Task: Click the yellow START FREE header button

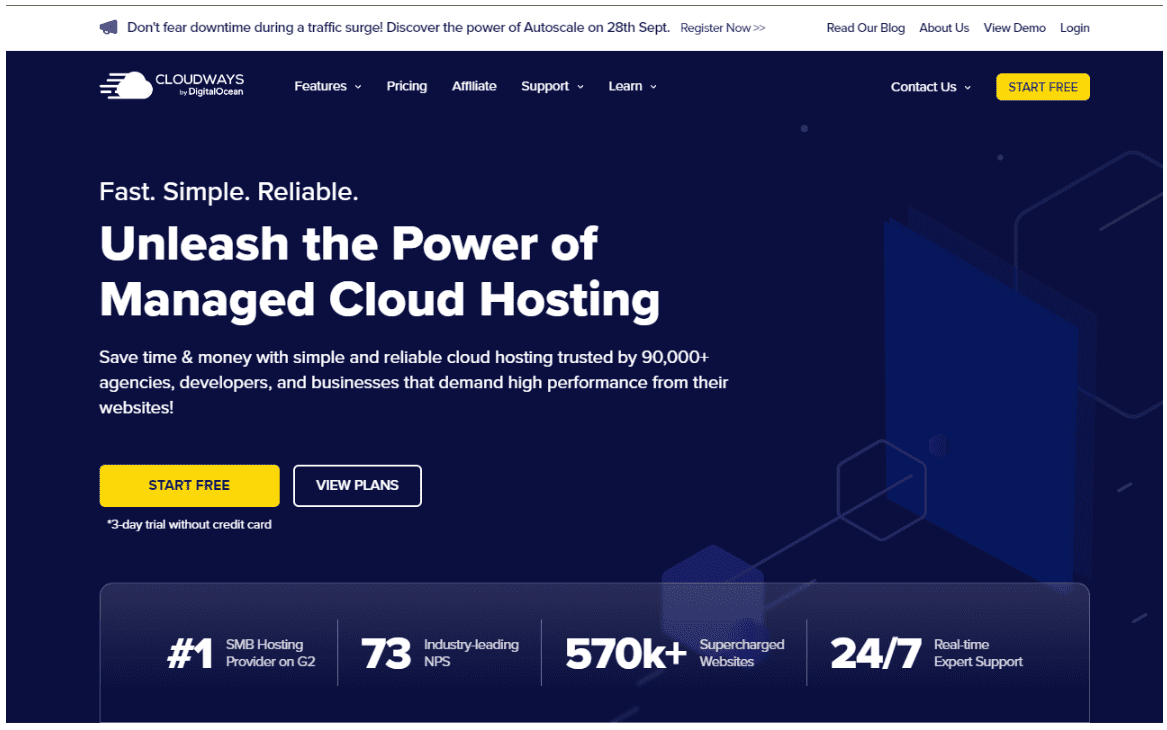Action: (1043, 87)
